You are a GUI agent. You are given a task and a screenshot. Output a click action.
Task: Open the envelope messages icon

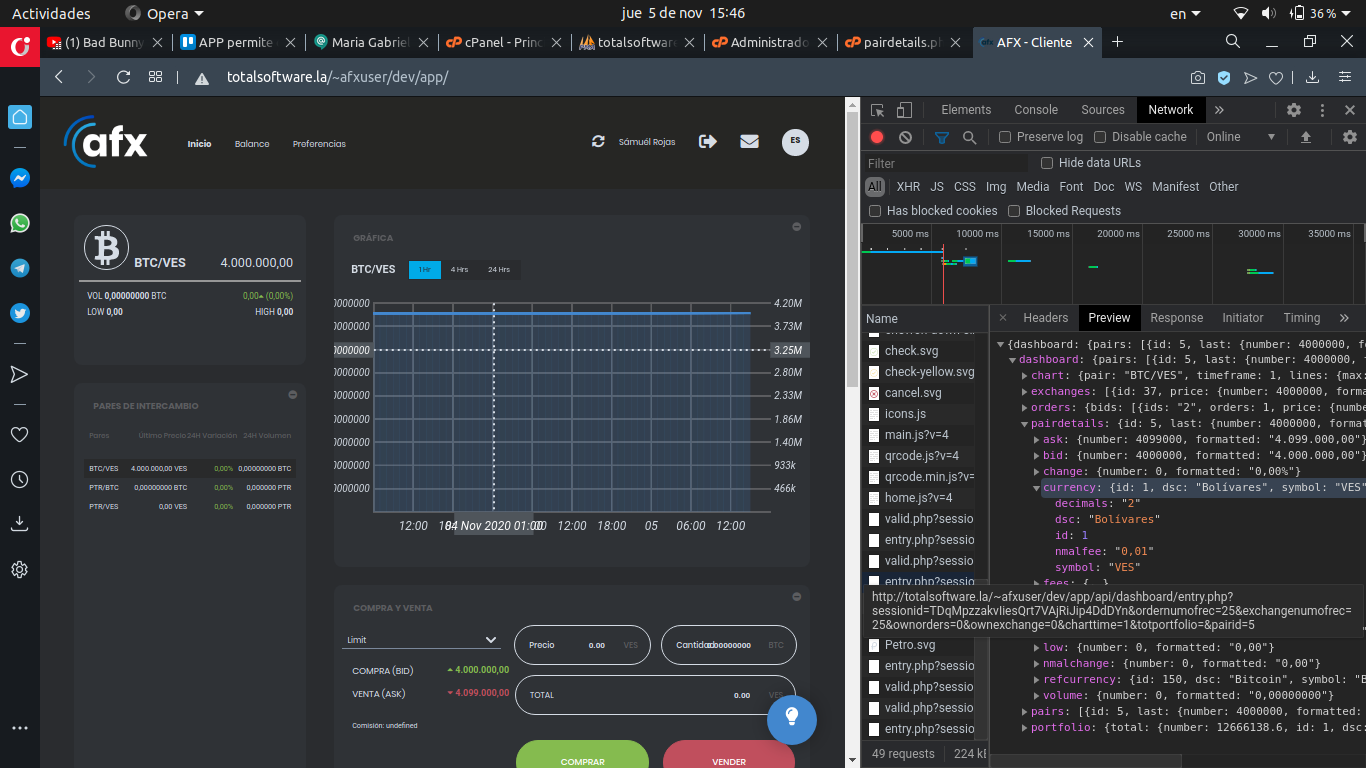(749, 142)
